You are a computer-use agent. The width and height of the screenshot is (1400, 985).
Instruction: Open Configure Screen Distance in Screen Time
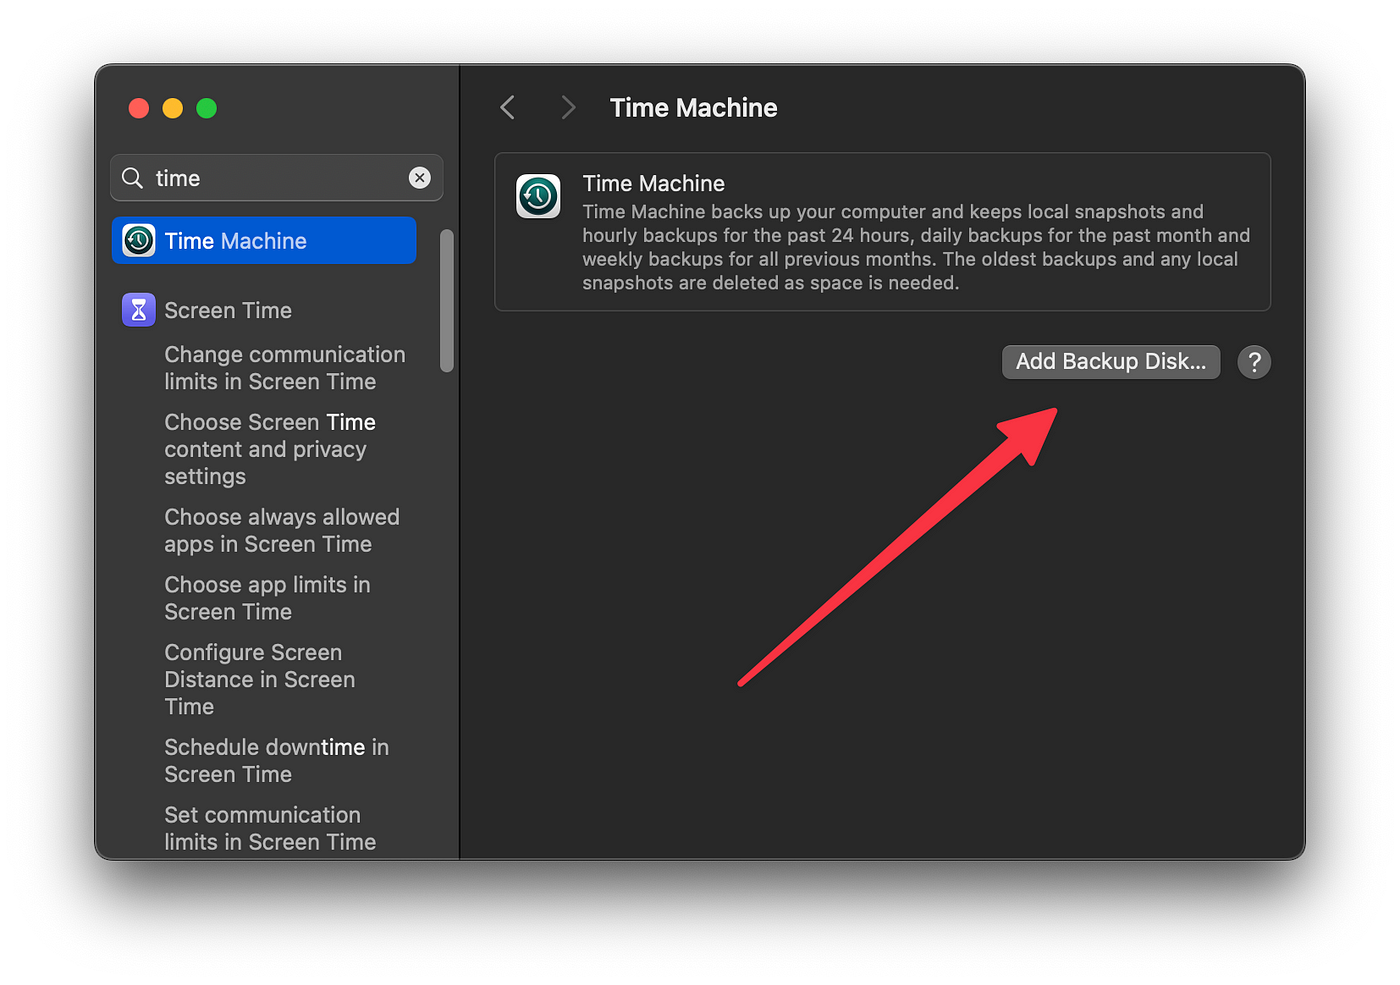(260, 680)
